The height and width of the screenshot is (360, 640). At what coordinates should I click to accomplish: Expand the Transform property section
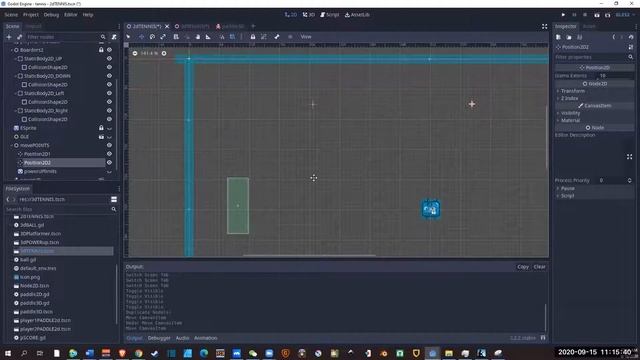point(594,91)
